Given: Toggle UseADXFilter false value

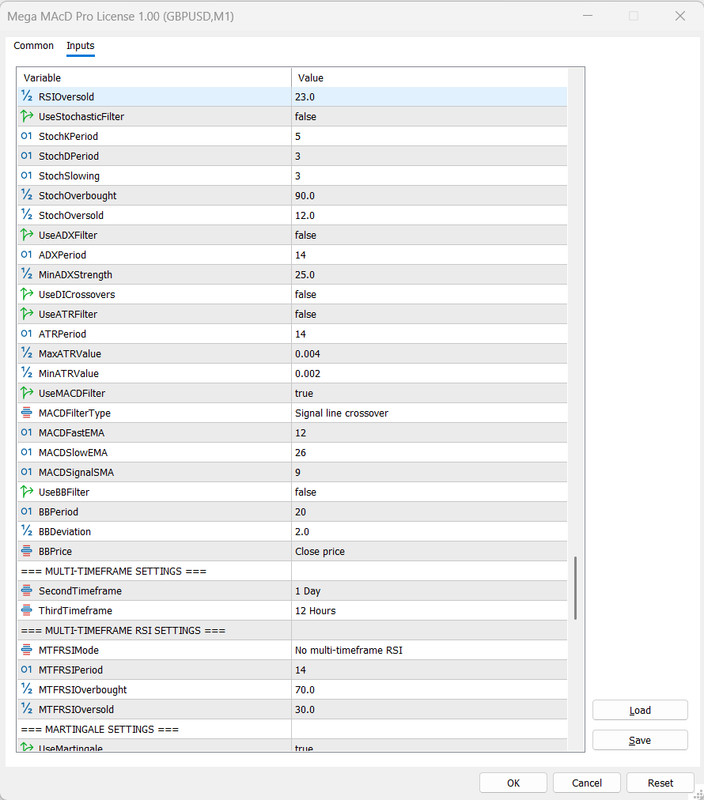Looking at the screenshot, I should [429, 235].
